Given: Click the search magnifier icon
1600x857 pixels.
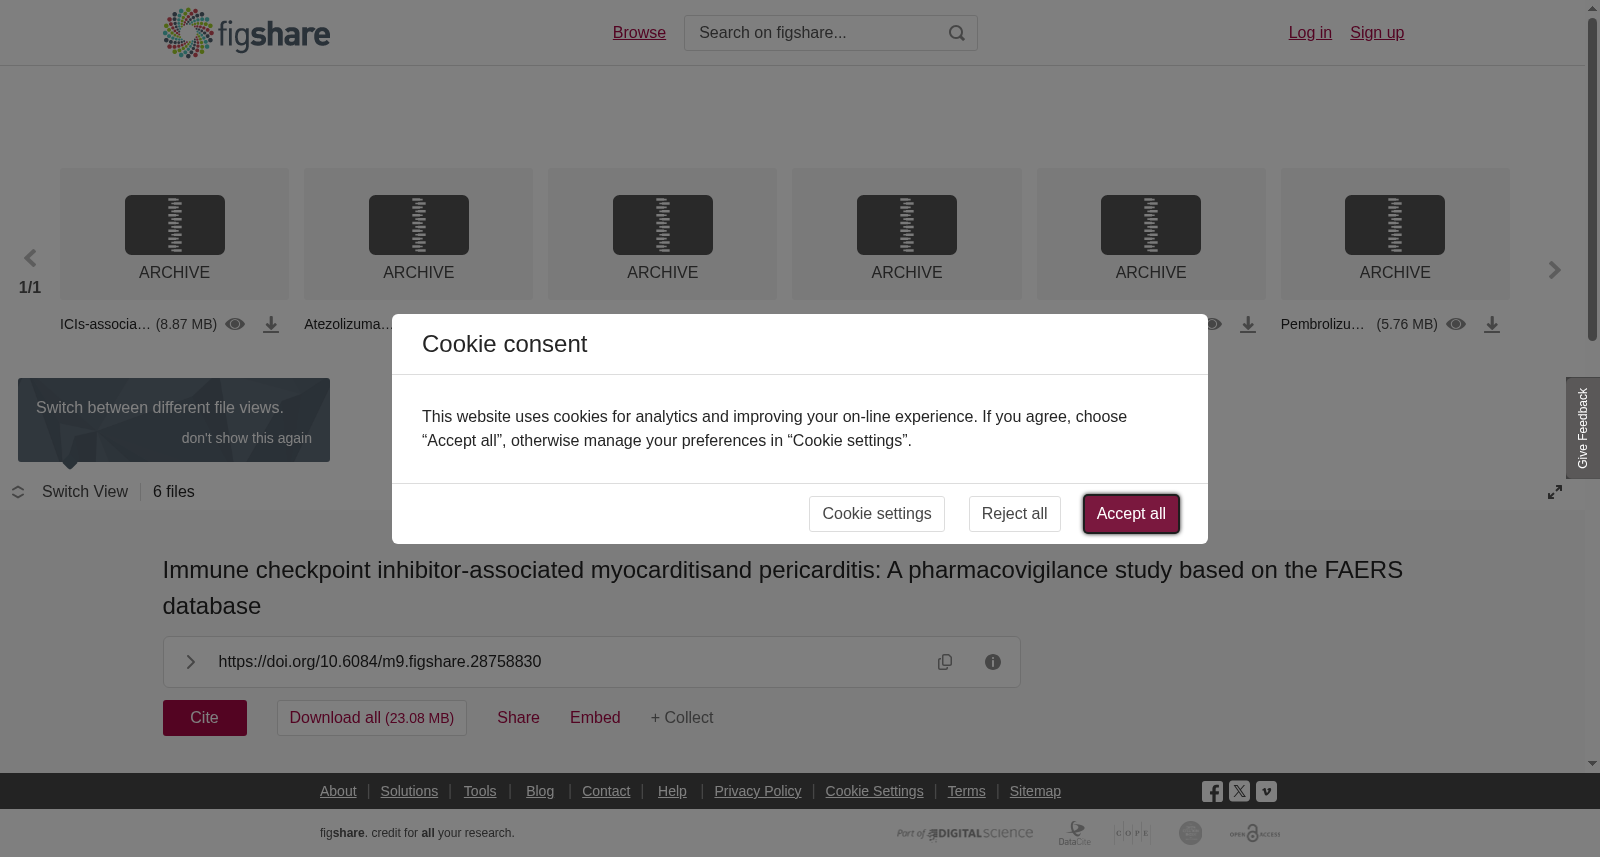Looking at the screenshot, I should tap(957, 33).
